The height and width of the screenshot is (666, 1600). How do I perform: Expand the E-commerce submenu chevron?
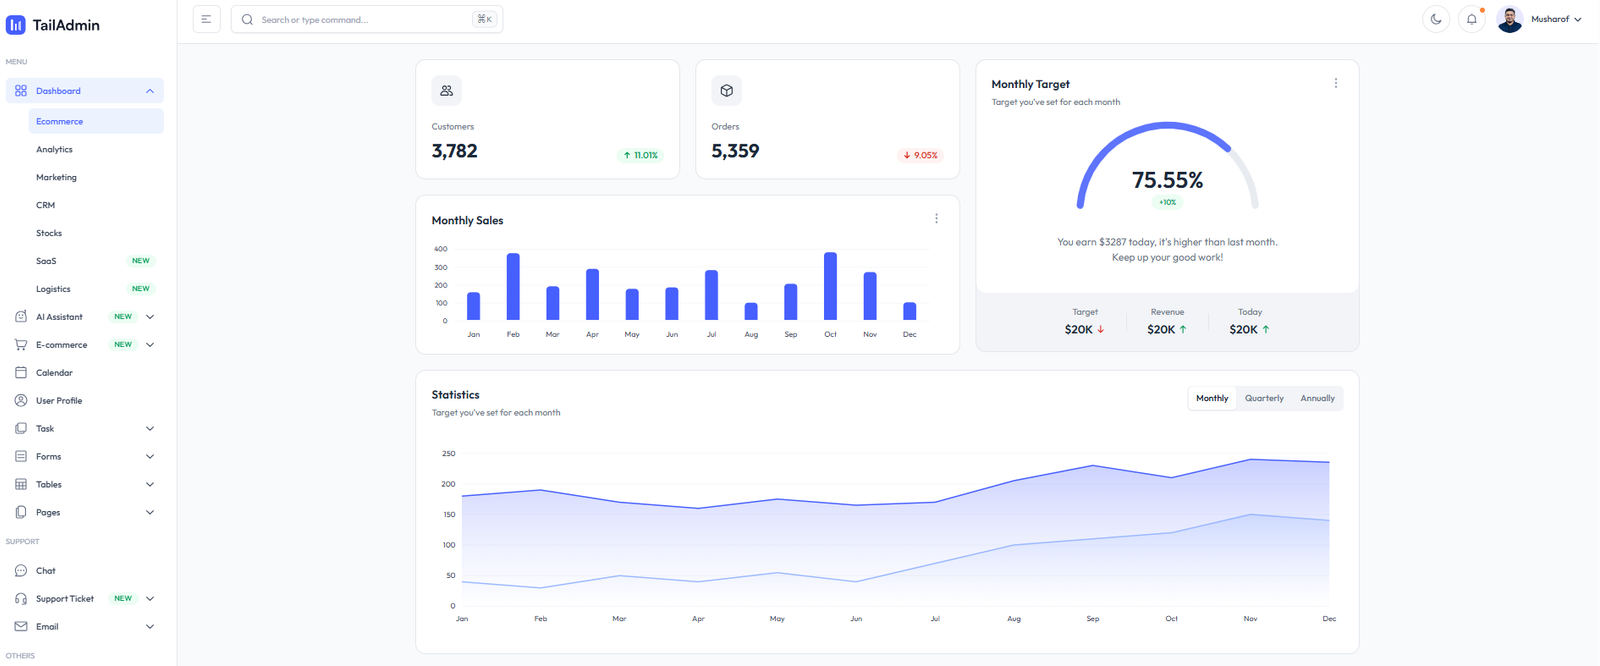(150, 345)
